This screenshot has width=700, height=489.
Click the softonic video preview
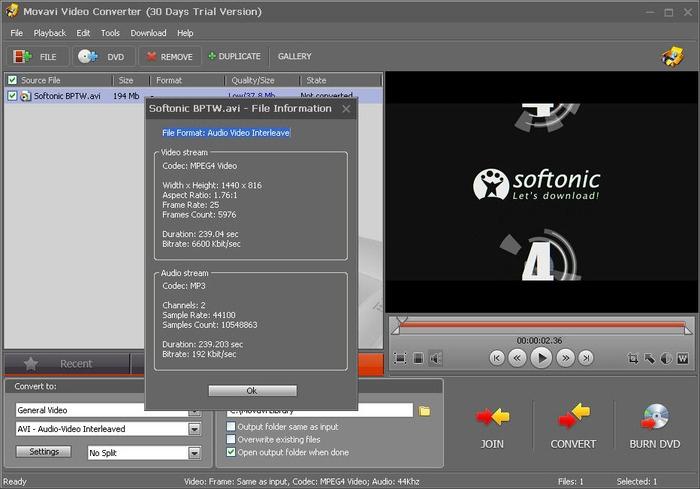[542, 192]
